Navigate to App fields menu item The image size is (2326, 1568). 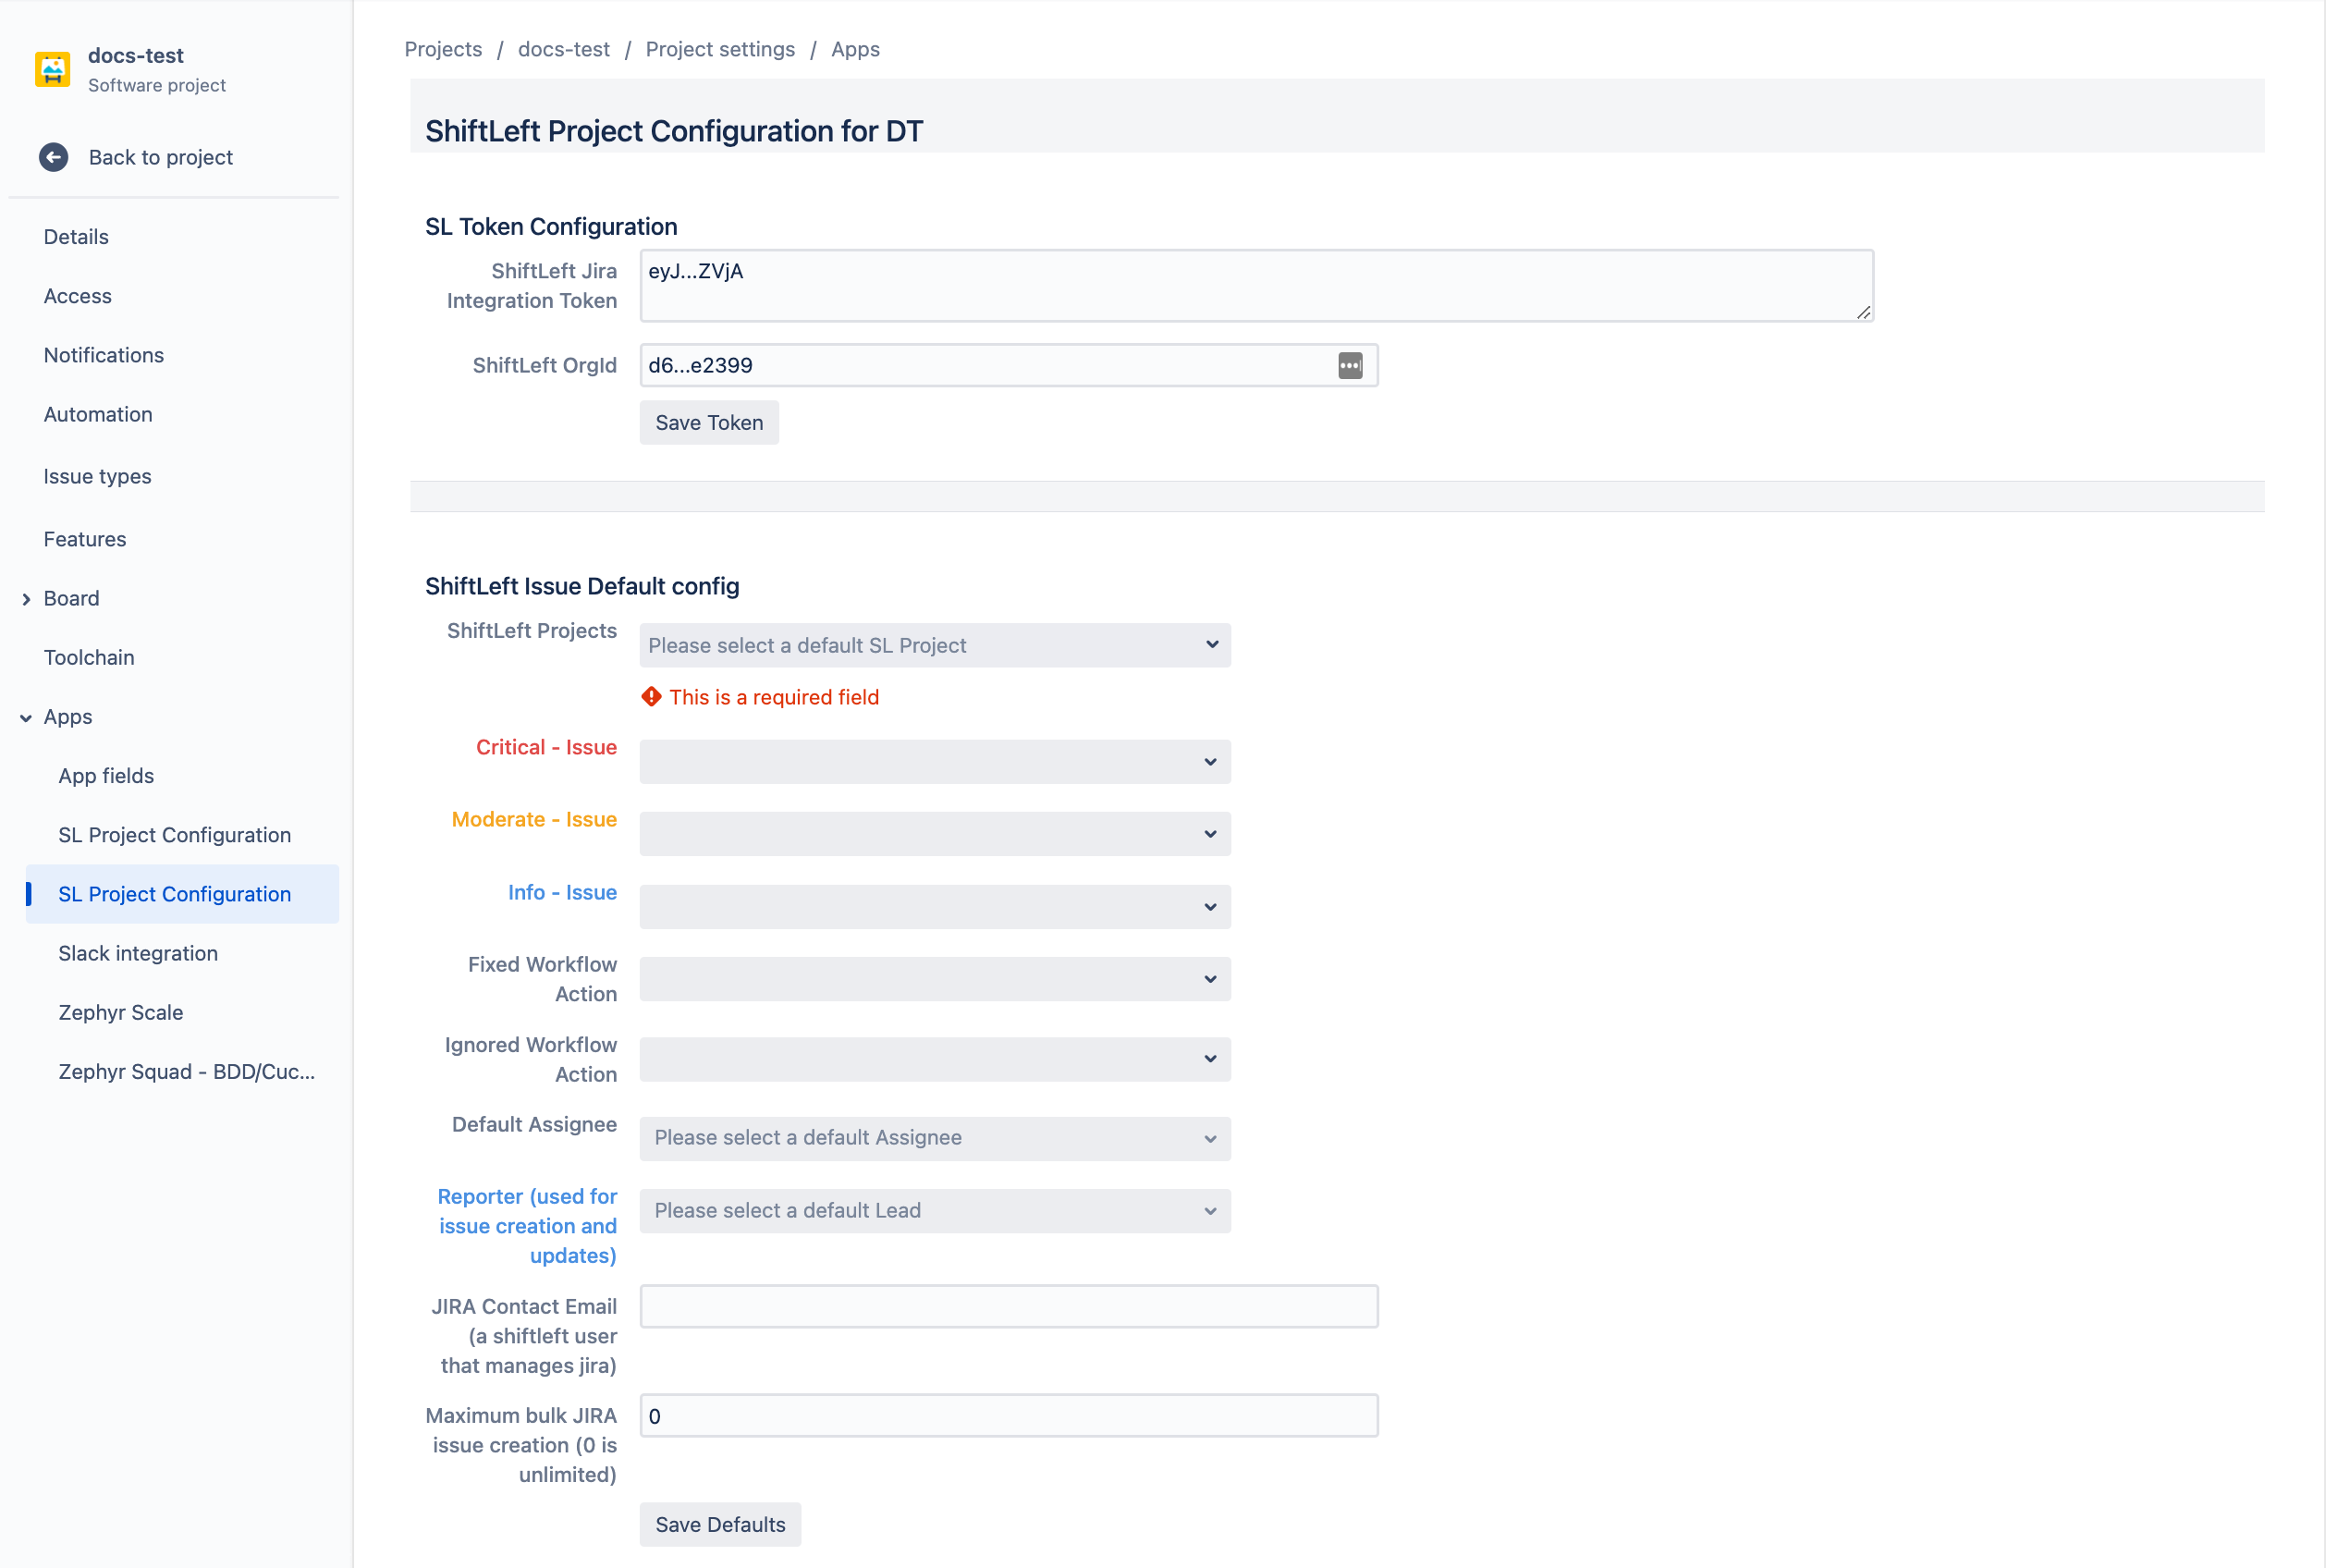(105, 776)
